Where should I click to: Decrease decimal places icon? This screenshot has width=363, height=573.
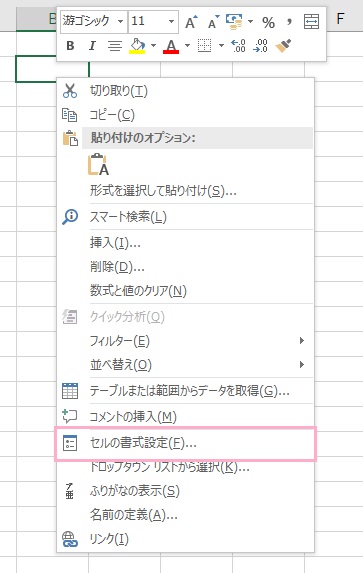click(x=260, y=46)
